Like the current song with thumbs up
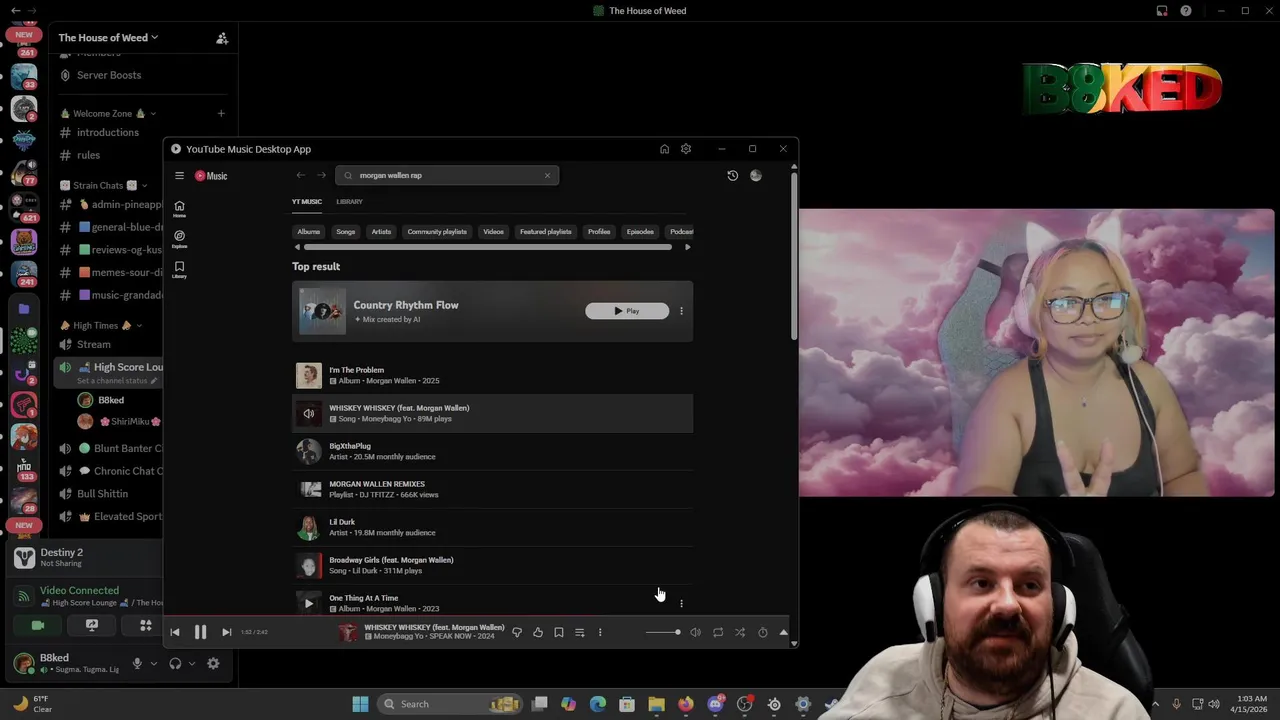 point(538,632)
